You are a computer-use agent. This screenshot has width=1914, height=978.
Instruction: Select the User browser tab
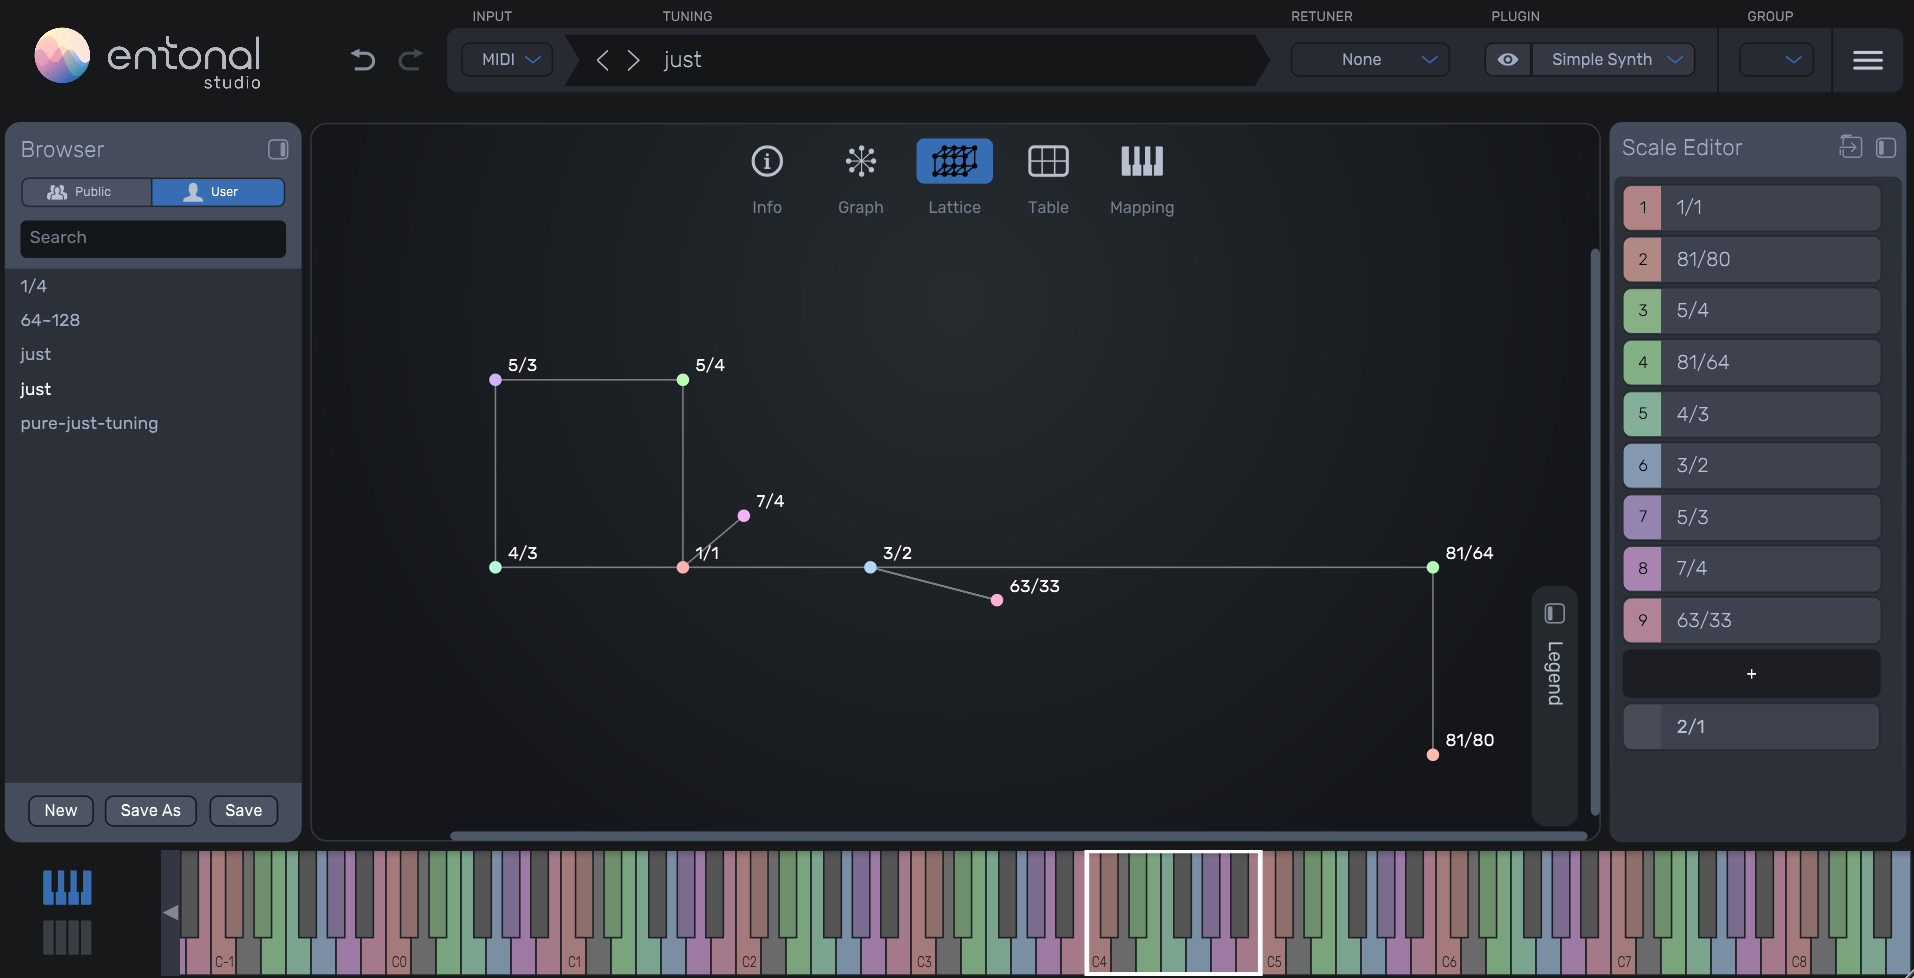click(218, 191)
